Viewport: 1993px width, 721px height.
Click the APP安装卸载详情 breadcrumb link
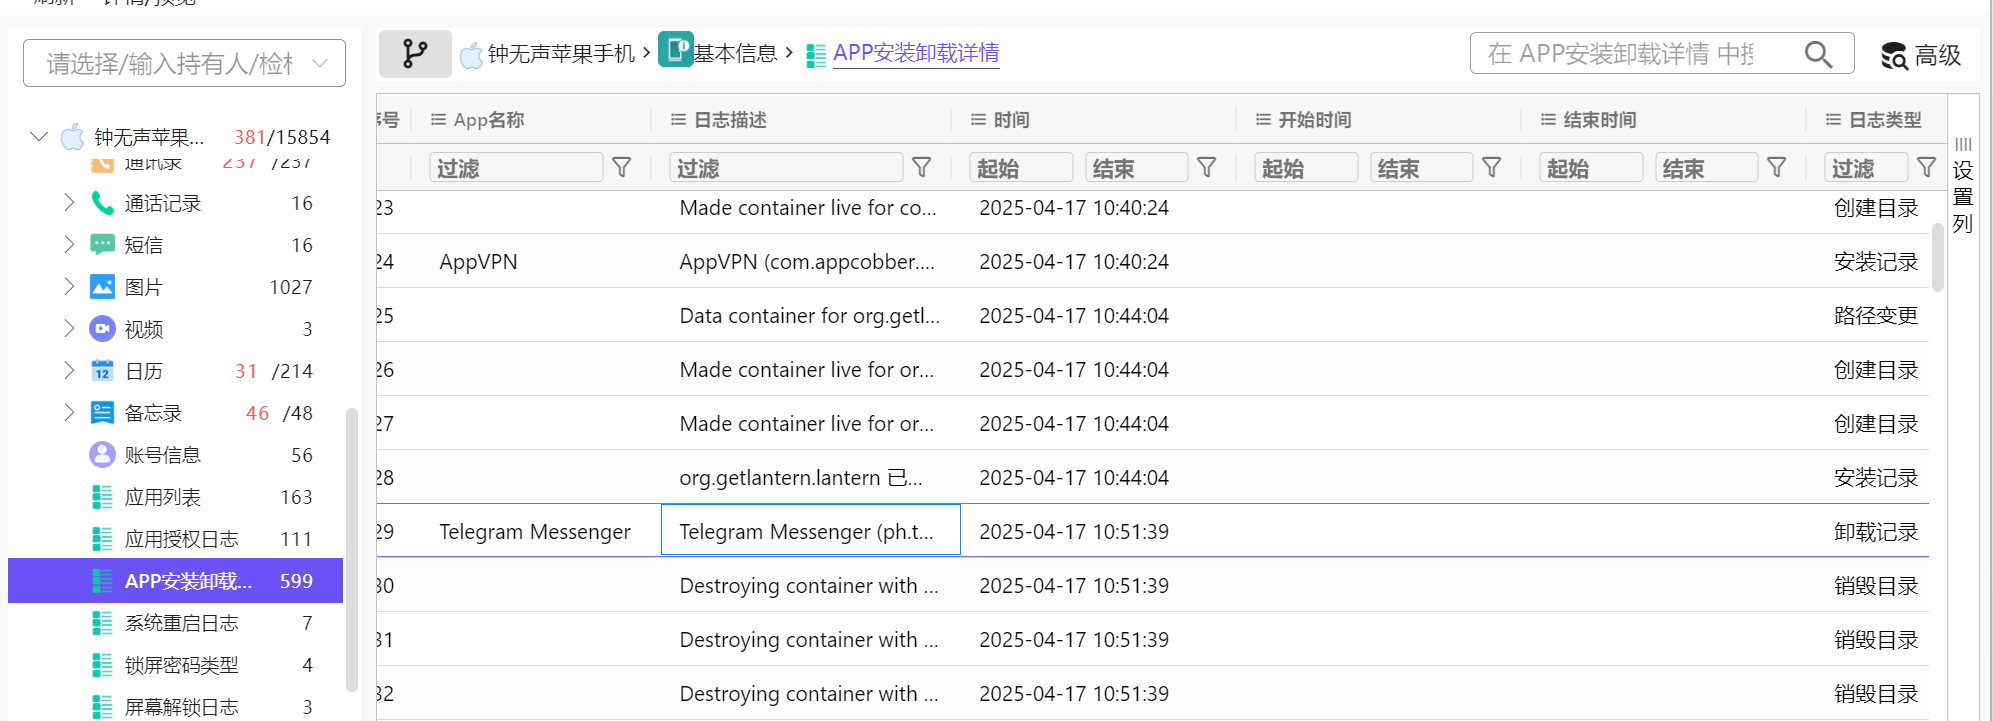coord(915,53)
